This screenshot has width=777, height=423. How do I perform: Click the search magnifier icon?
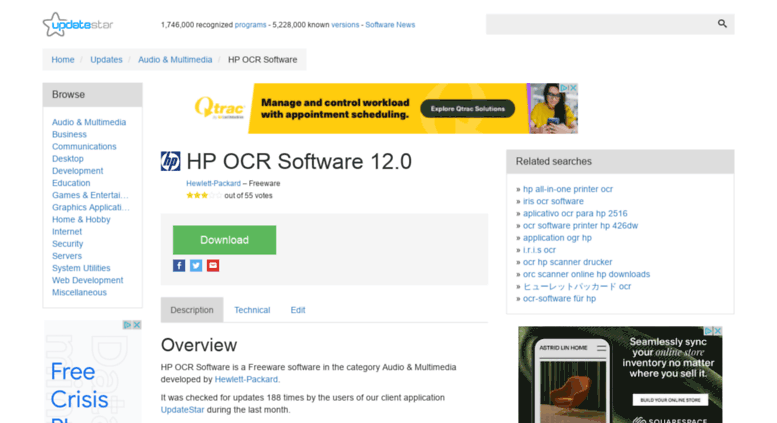[722, 24]
